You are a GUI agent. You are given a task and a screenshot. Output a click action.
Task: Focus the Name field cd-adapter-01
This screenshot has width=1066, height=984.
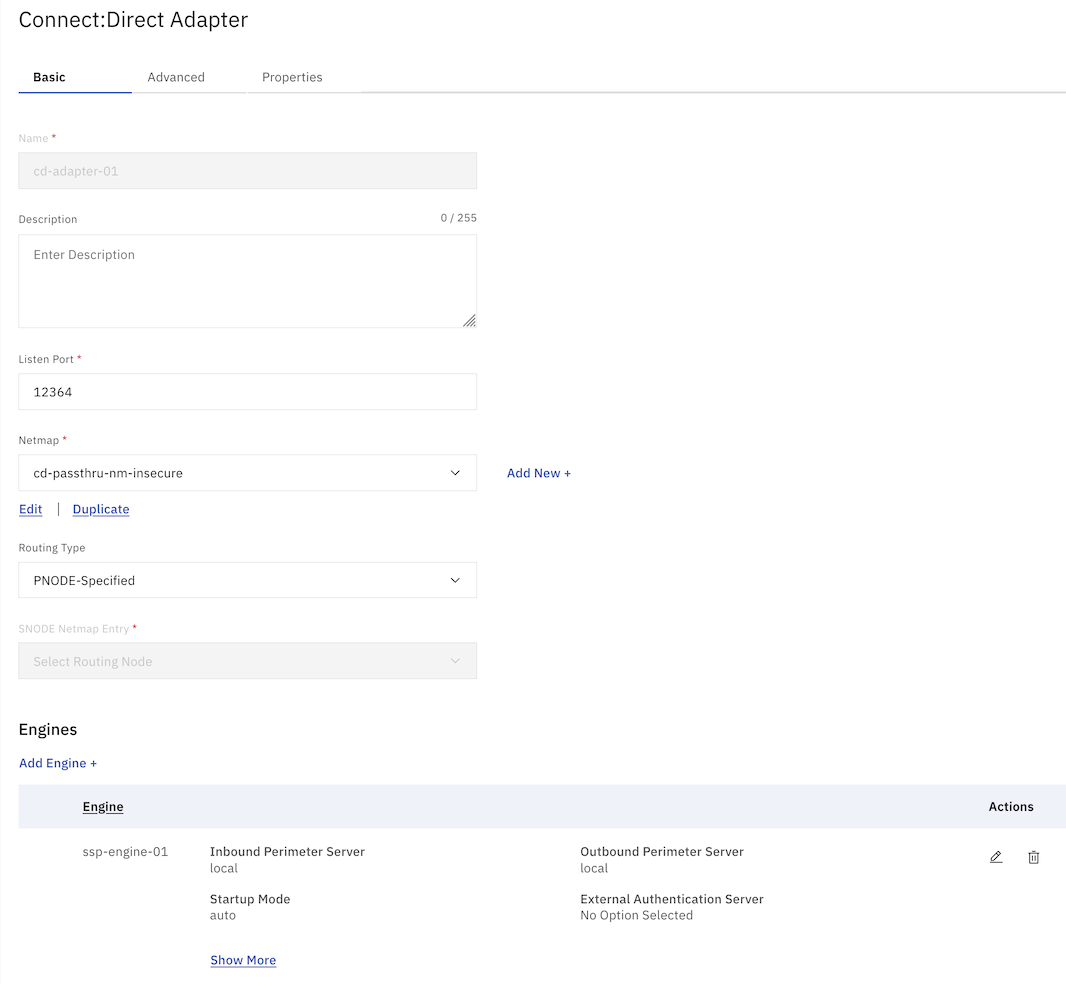pyautogui.click(x=247, y=171)
